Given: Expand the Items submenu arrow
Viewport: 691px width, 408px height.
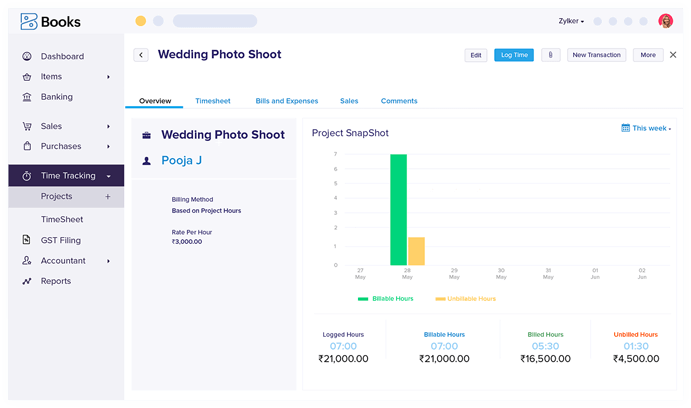Looking at the screenshot, I should (108, 77).
